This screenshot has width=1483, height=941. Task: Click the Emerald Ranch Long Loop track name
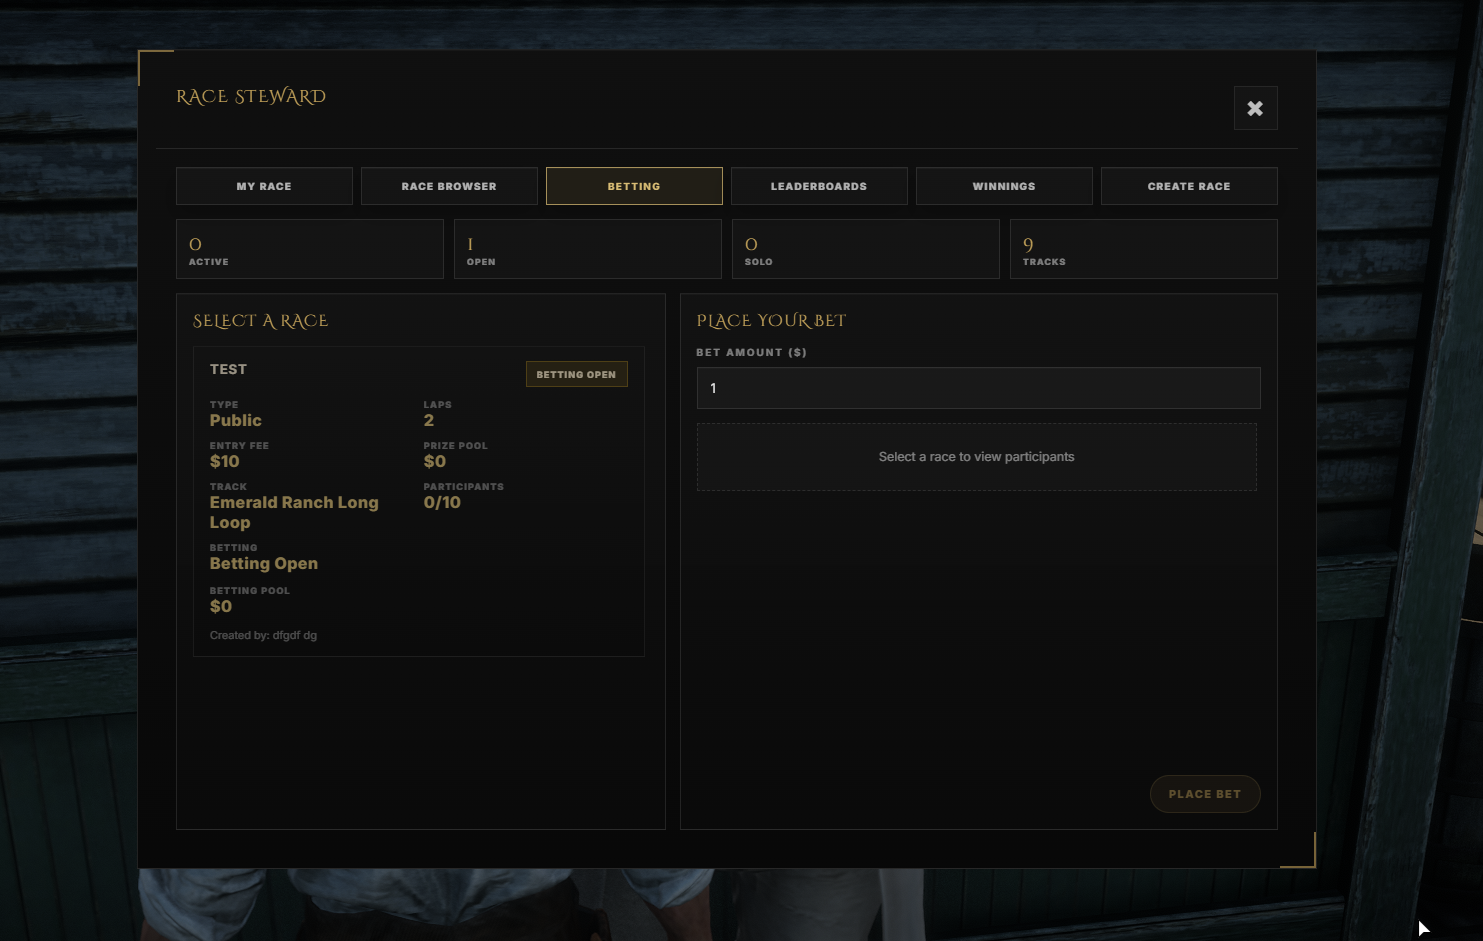click(x=294, y=512)
